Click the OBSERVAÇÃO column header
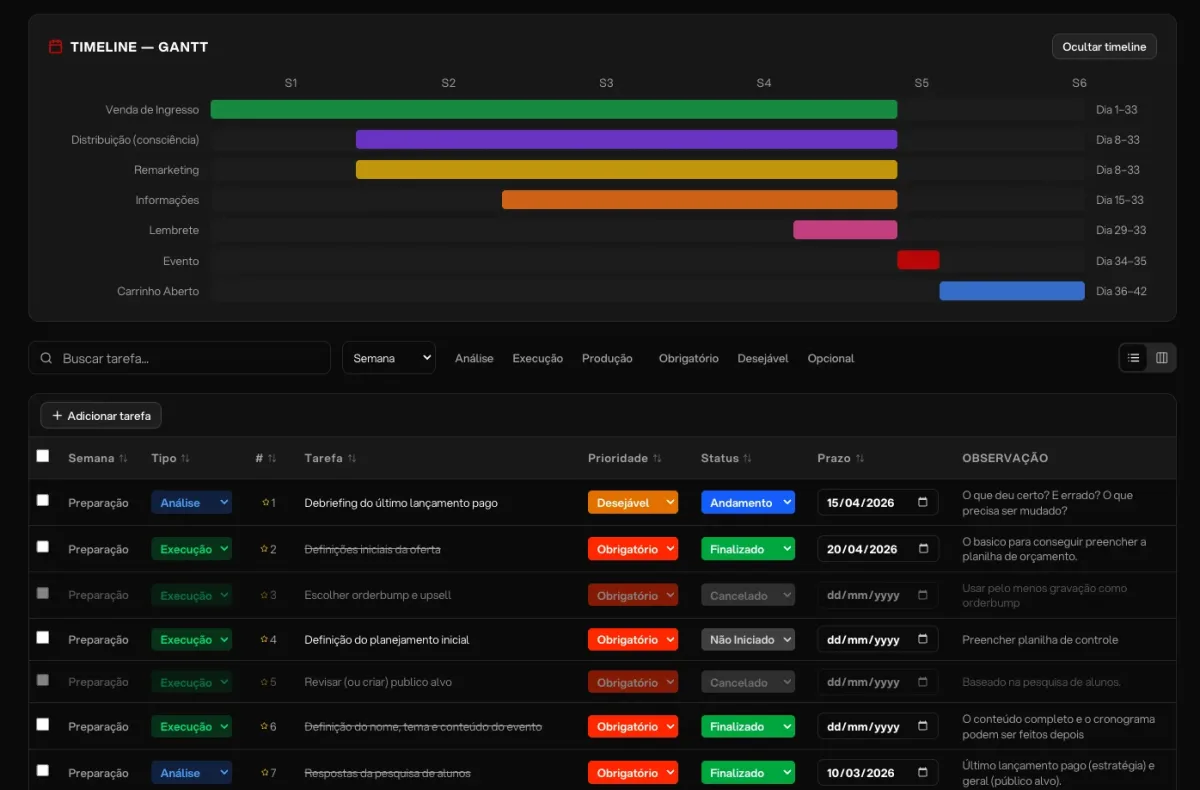1200x790 pixels. point(1005,458)
